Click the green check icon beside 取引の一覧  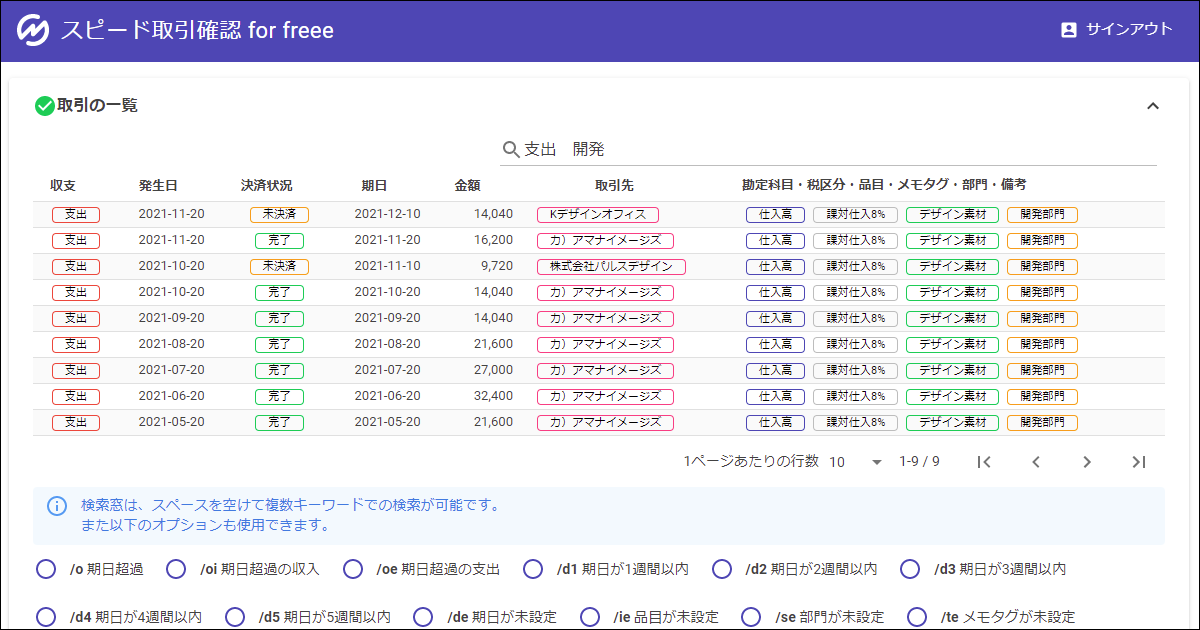point(44,104)
